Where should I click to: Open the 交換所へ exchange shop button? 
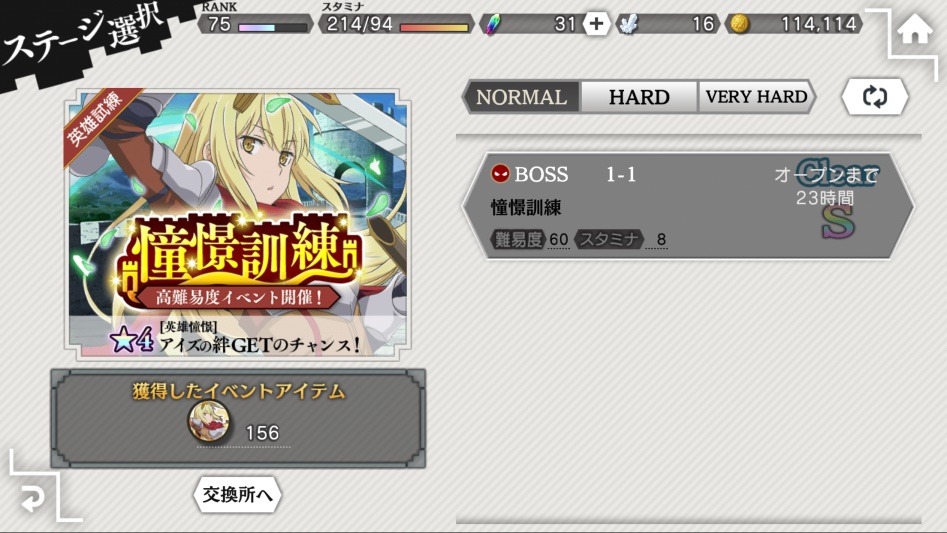click(237, 495)
